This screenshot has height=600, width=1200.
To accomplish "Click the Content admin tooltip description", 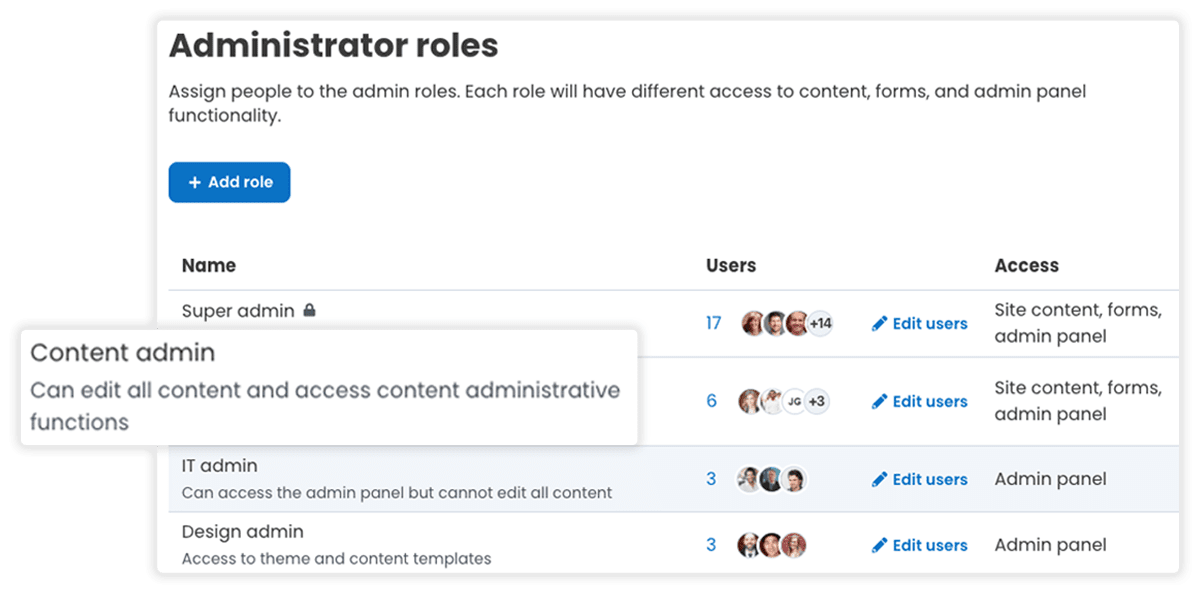I will [324, 404].
